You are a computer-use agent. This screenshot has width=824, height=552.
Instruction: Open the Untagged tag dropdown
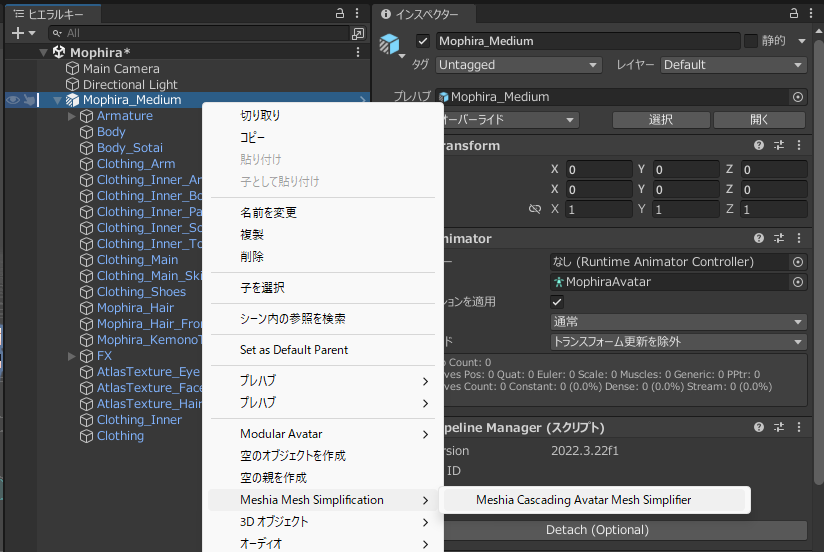click(x=518, y=65)
